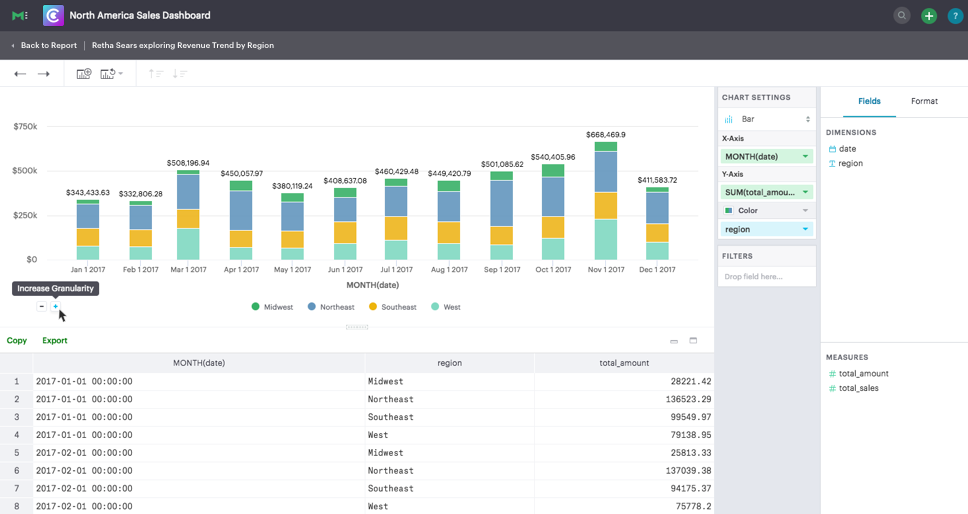Viewport: 968px width, 514px height.
Task: Click Back to Report link
Action: tap(49, 46)
